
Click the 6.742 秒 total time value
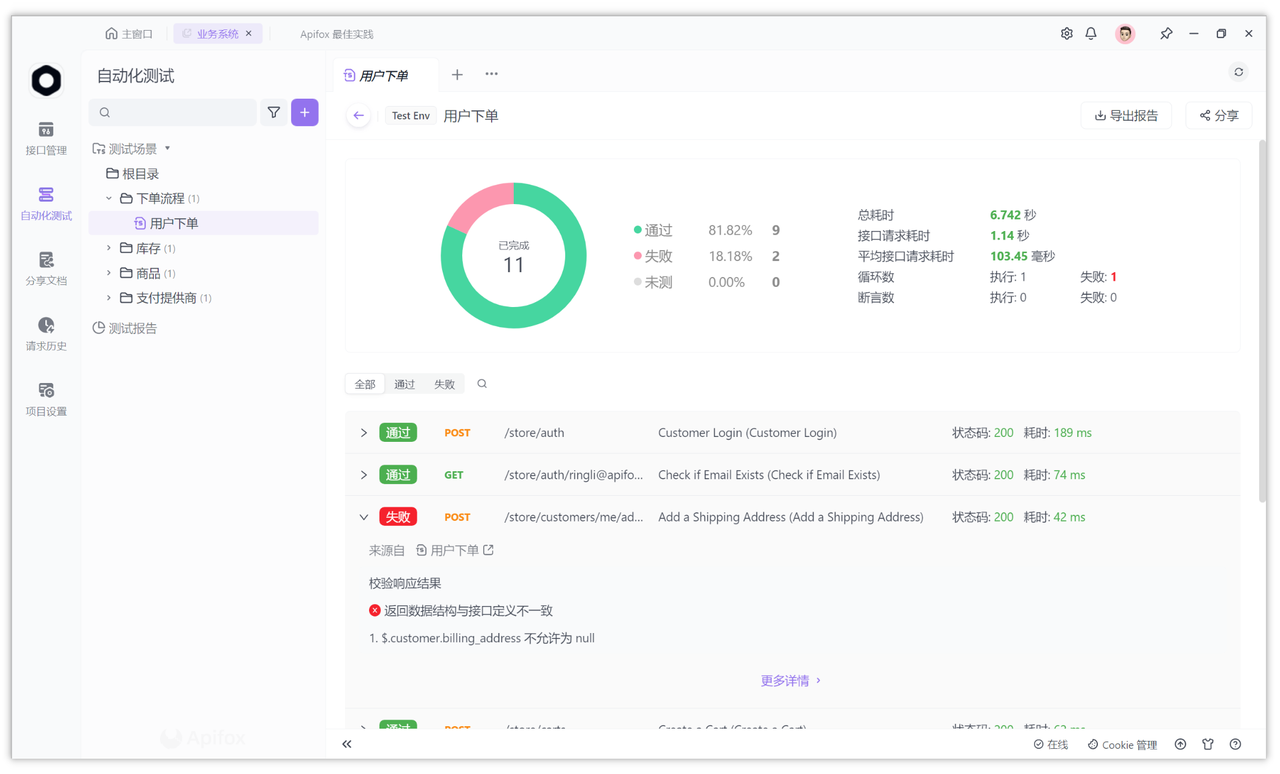pos(1013,215)
